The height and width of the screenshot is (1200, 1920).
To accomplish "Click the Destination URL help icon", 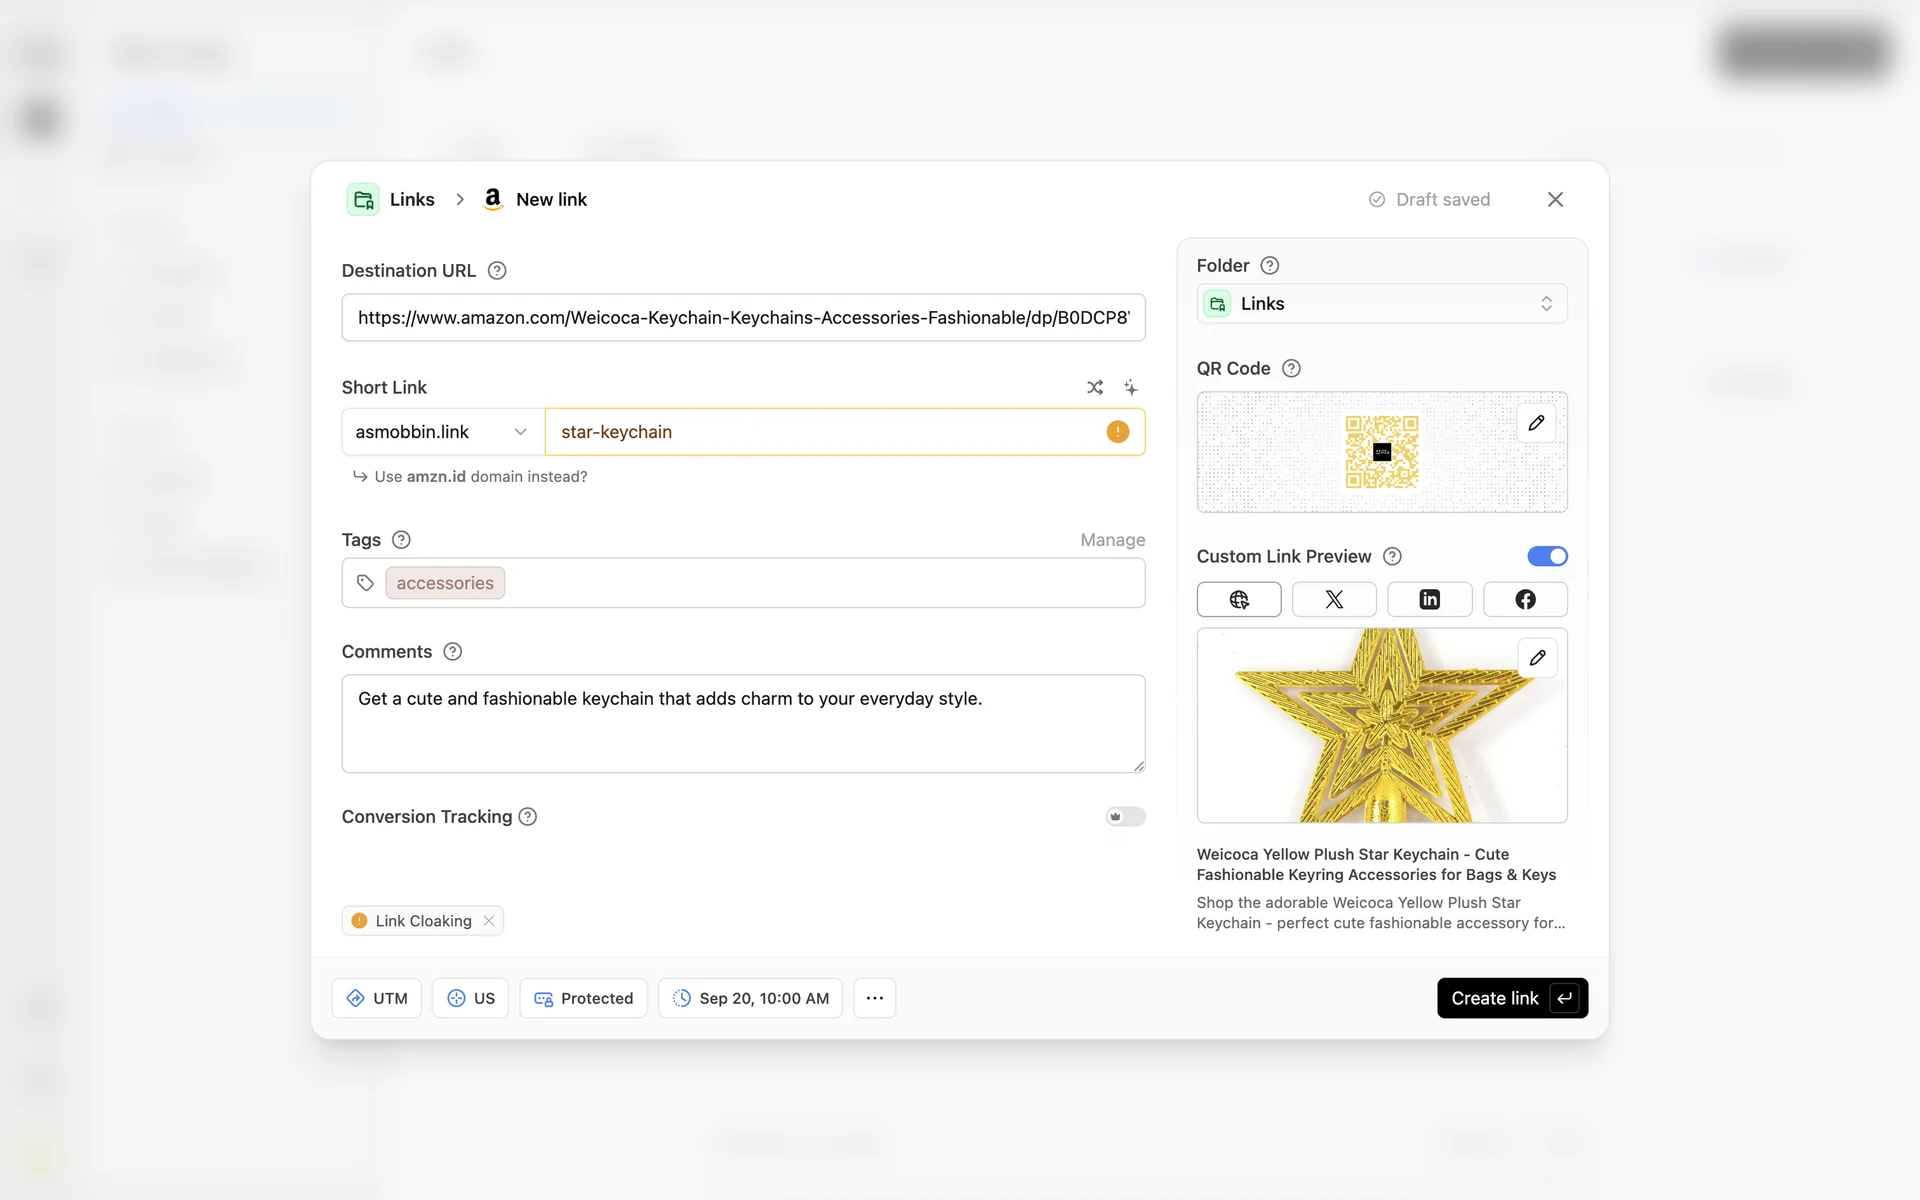I will point(497,271).
